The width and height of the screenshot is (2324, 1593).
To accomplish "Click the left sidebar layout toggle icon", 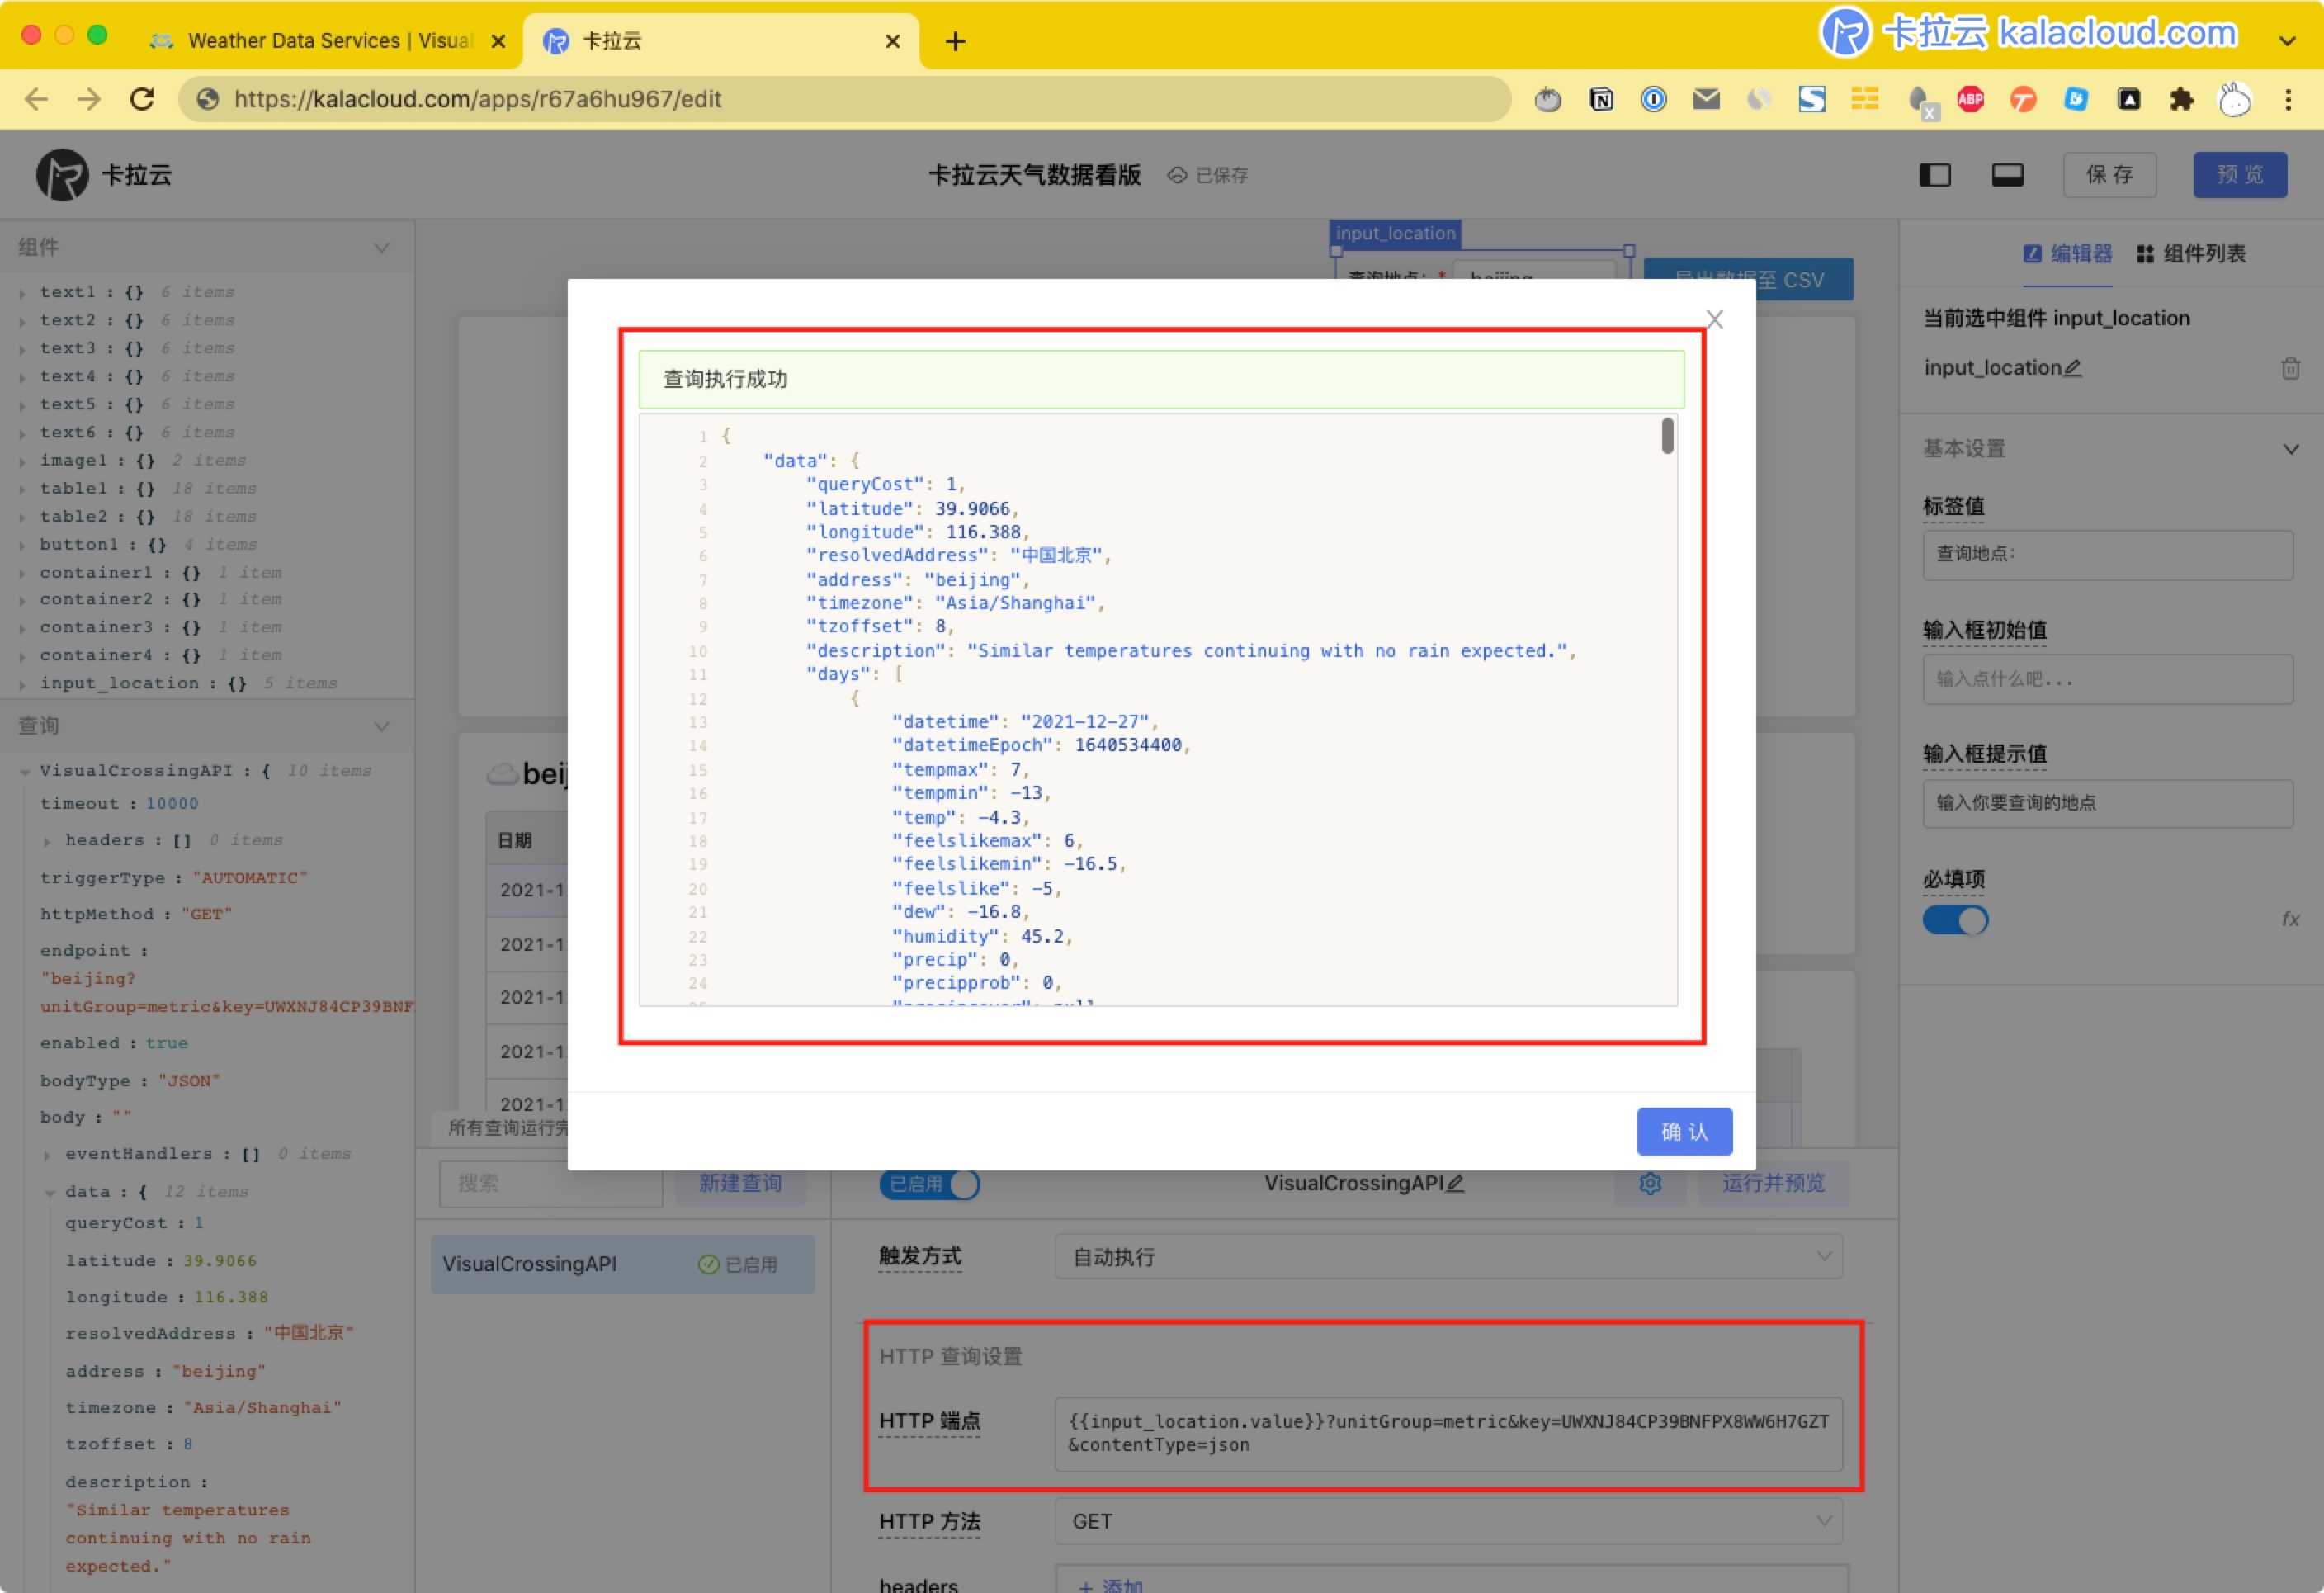I will (1934, 175).
